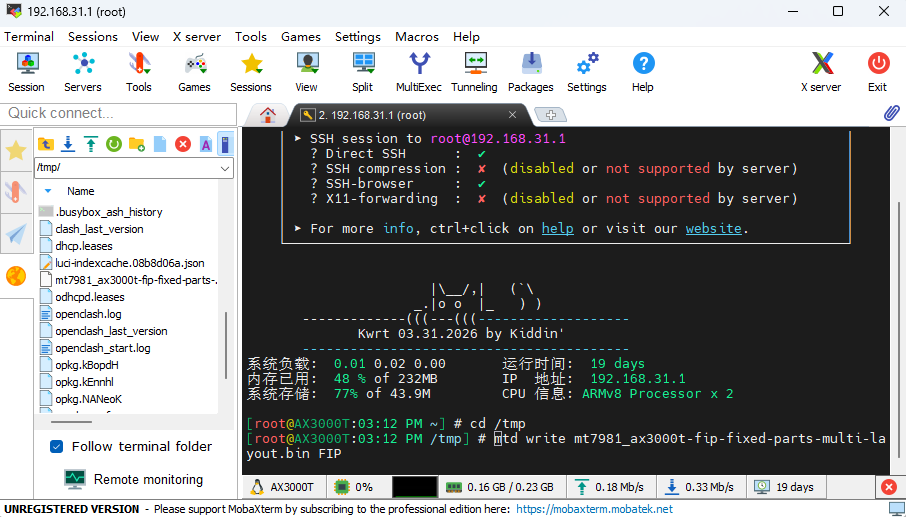Create new file in SFTP panel
Viewport: 906px width, 517px height.
(160, 144)
